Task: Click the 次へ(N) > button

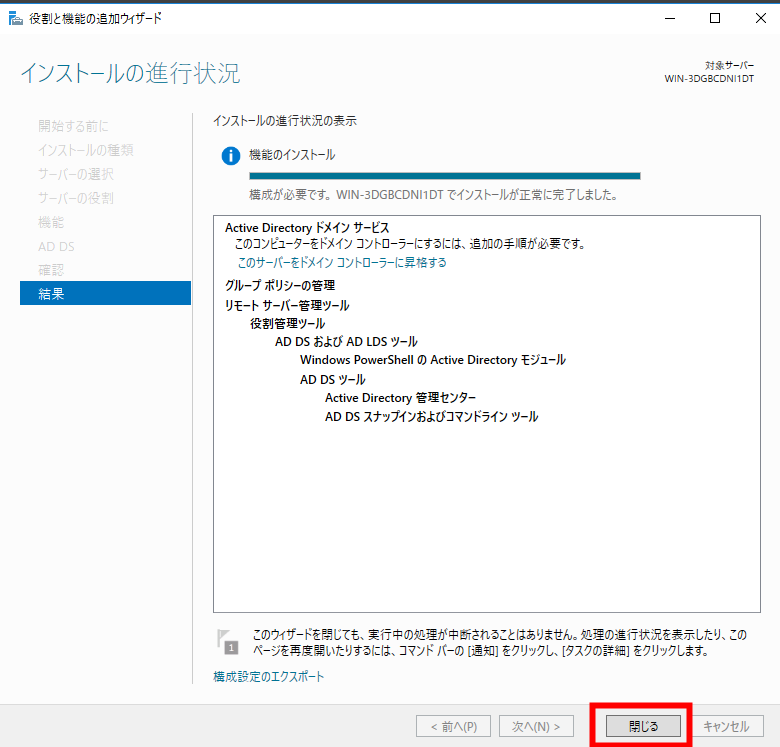Action: tap(536, 726)
